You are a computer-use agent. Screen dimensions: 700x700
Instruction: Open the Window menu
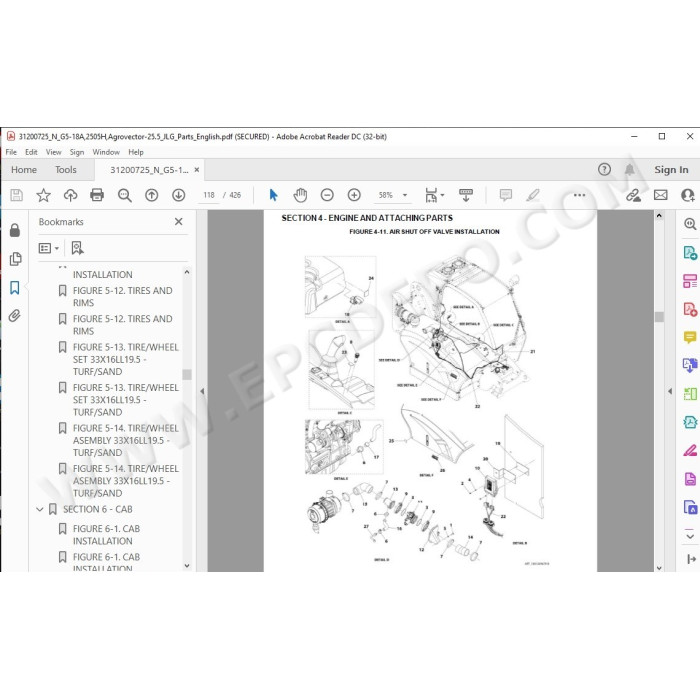[106, 152]
